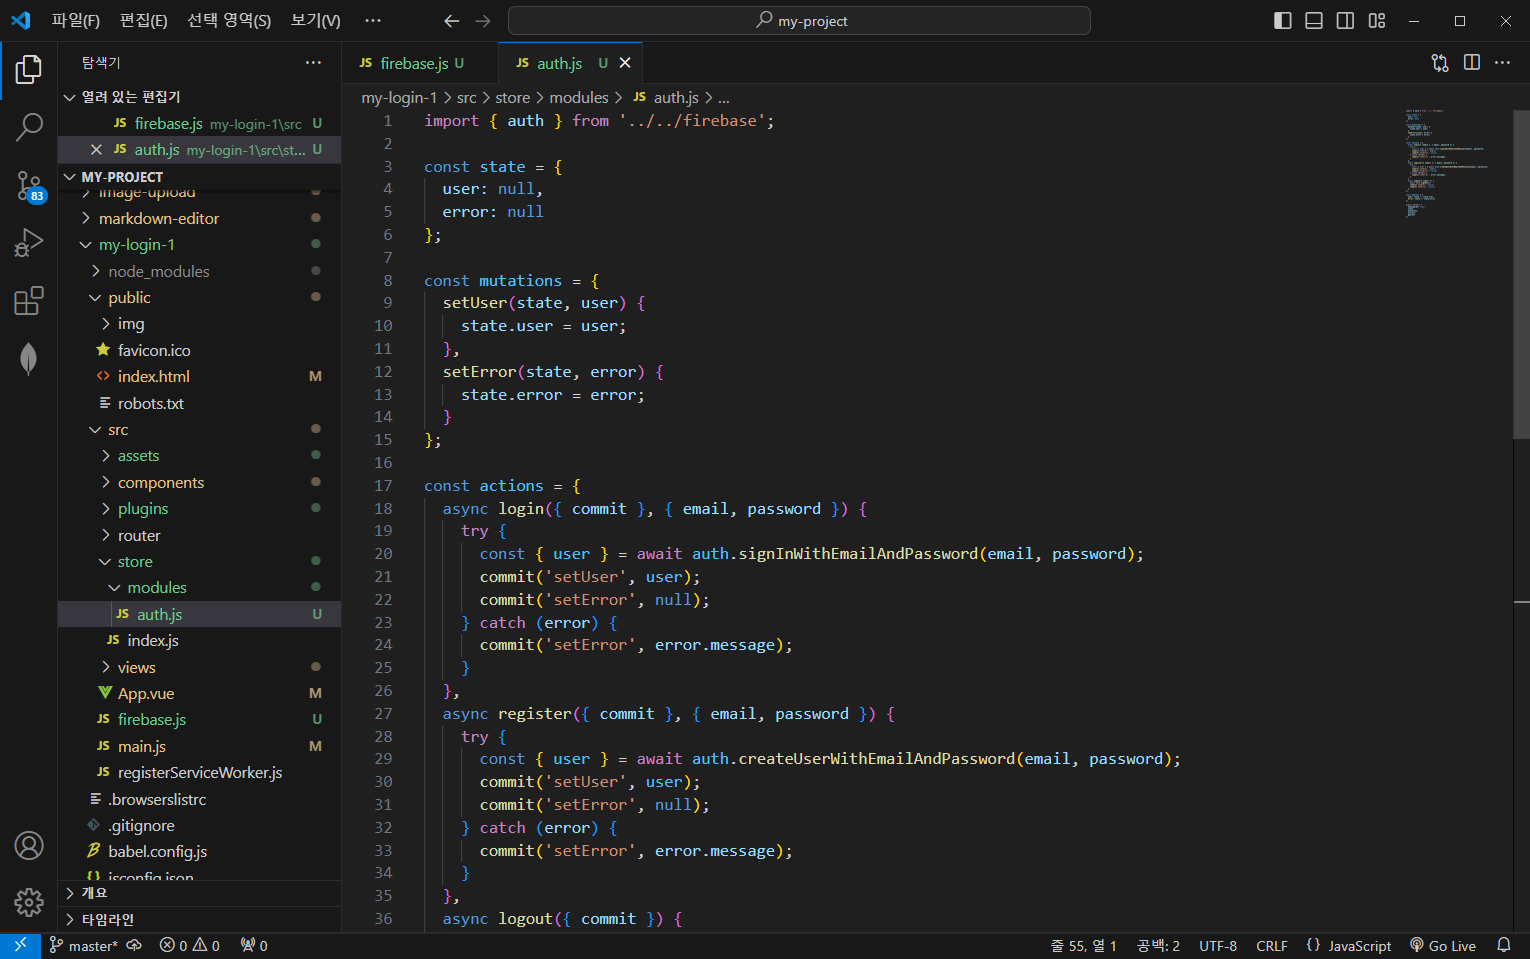Click the editor vertical scrollbar thumb
The image size is (1530, 959).
[1521, 274]
